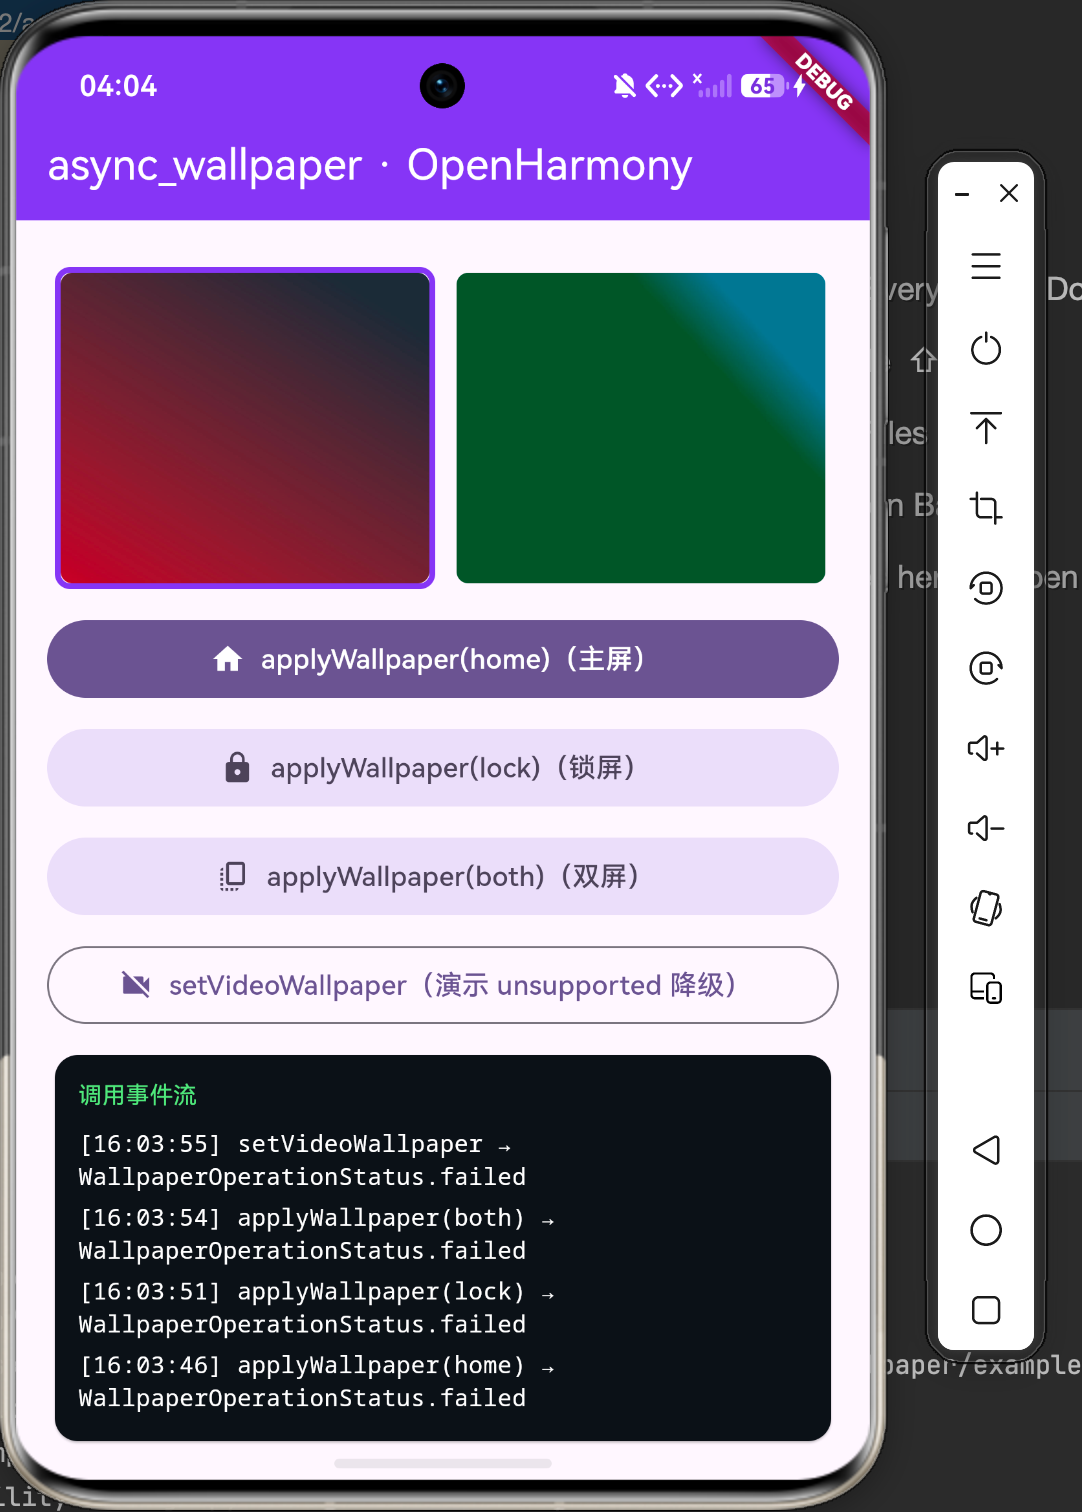Click the rotate clockwise icon in sidebar
The width and height of the screenshot is (1082, 1512).
pos(986,668)
